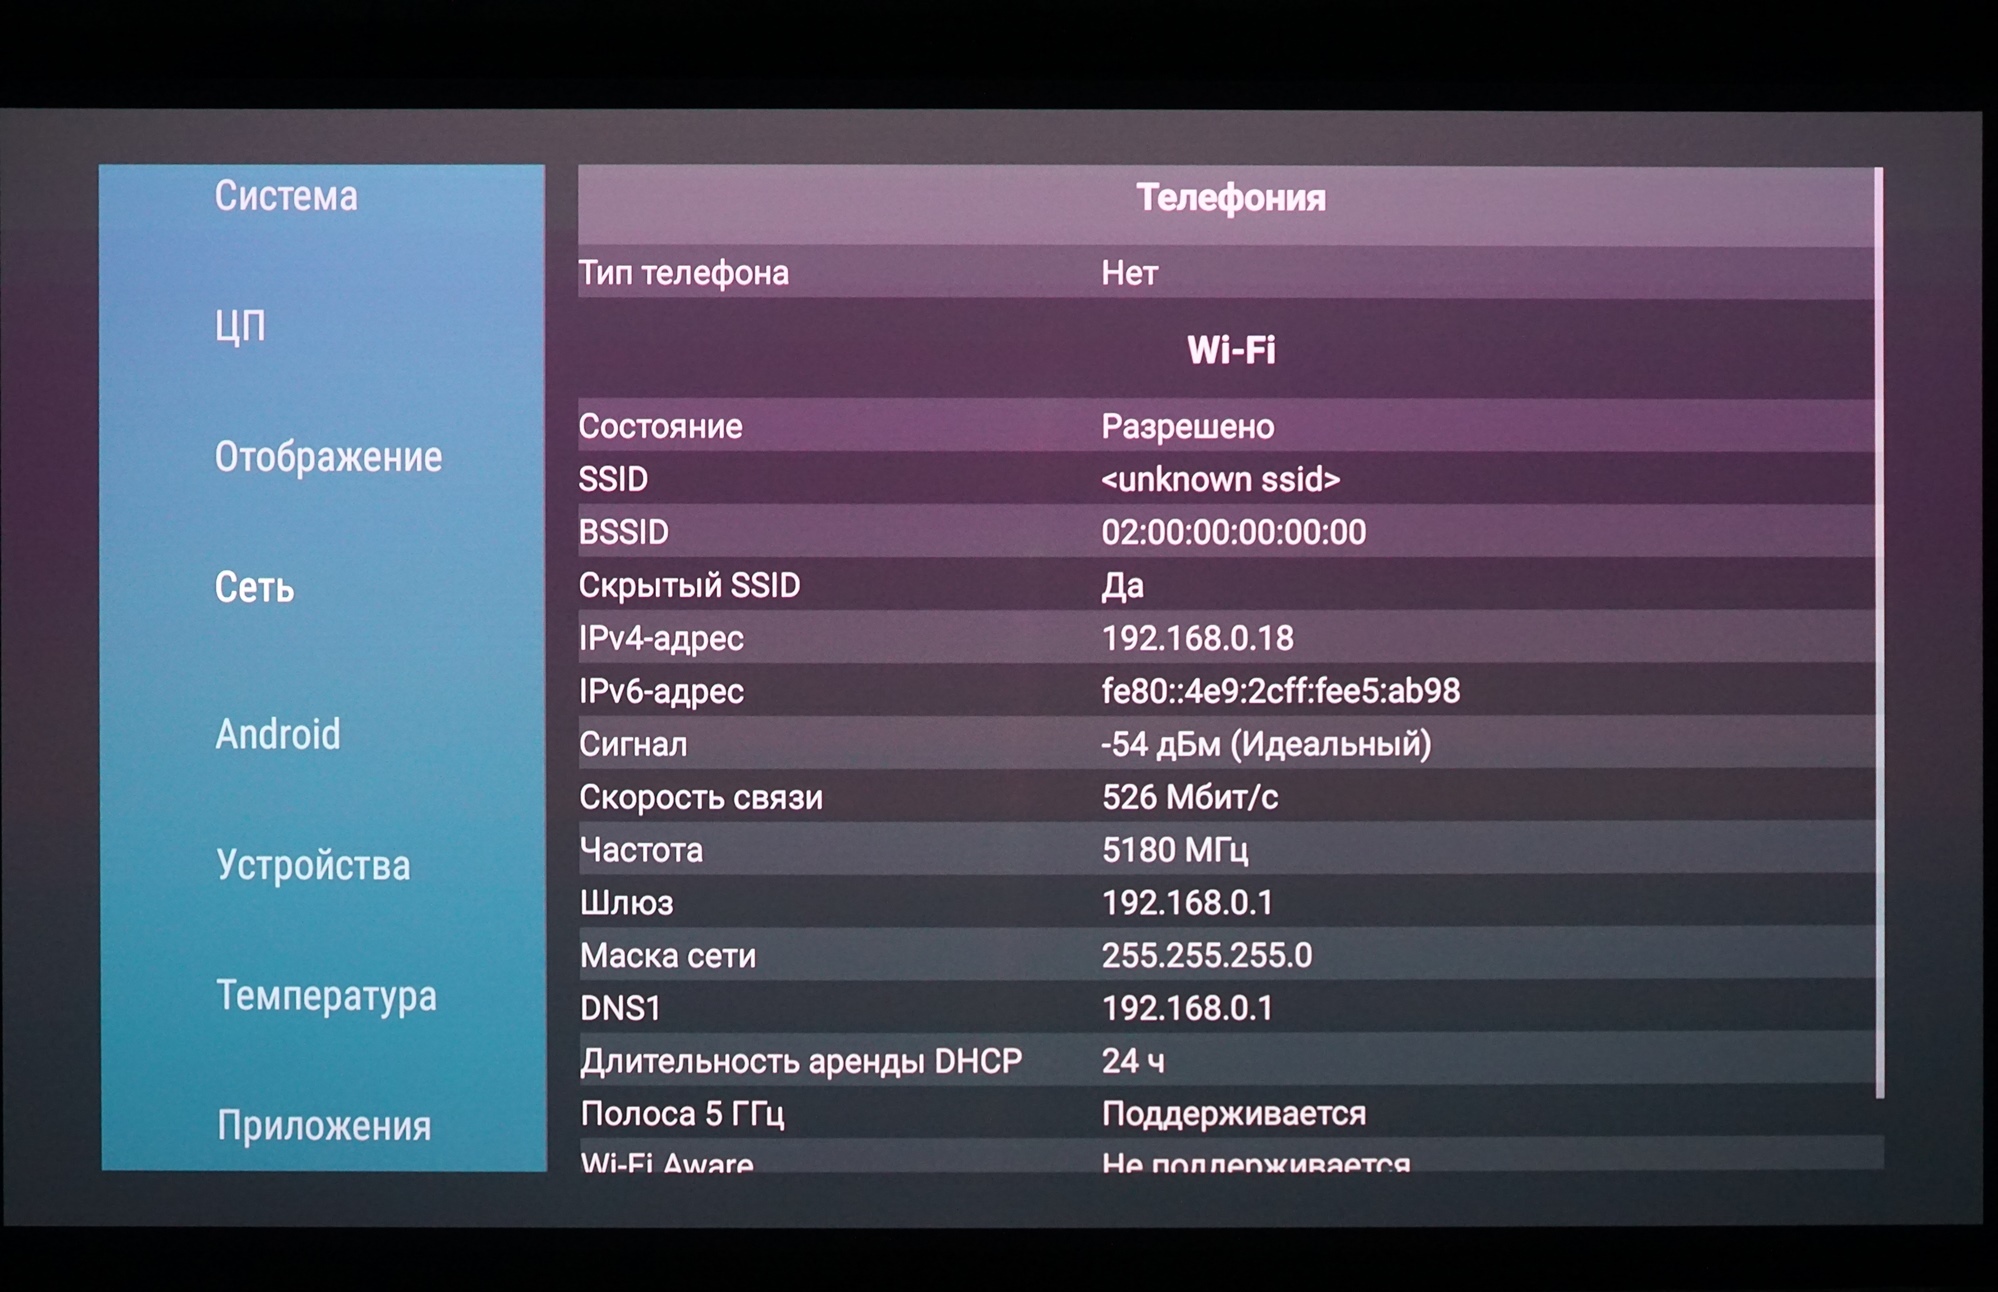Click the vertical scrollbar on the right

point(1879,630)
